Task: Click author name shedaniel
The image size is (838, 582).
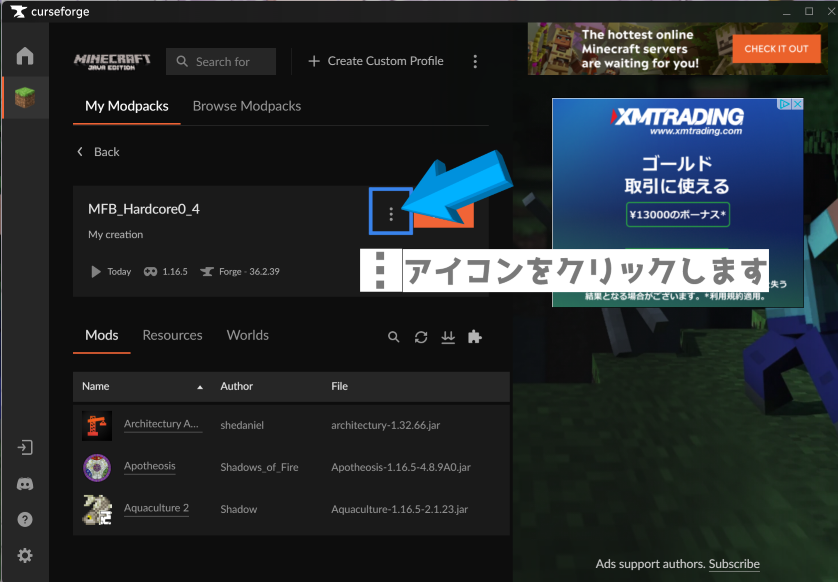Action: (x=242, y=425)
